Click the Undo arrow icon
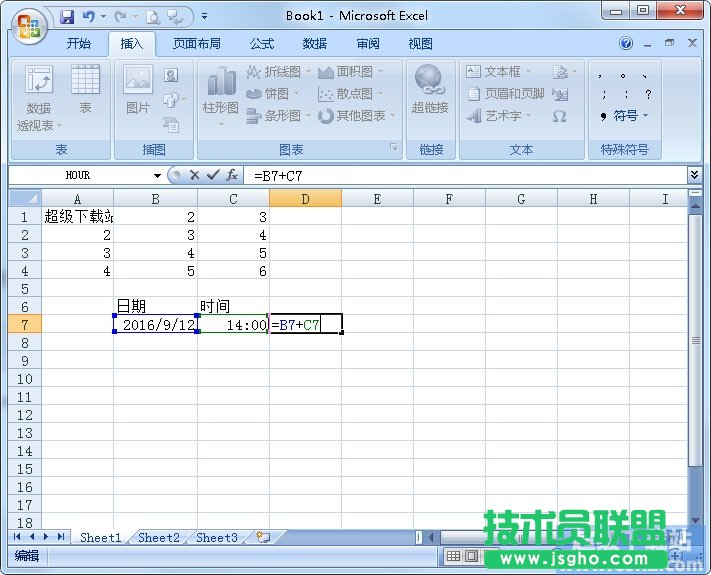The height and width of the screenshot is (575, 711). (x=89, y=16)
